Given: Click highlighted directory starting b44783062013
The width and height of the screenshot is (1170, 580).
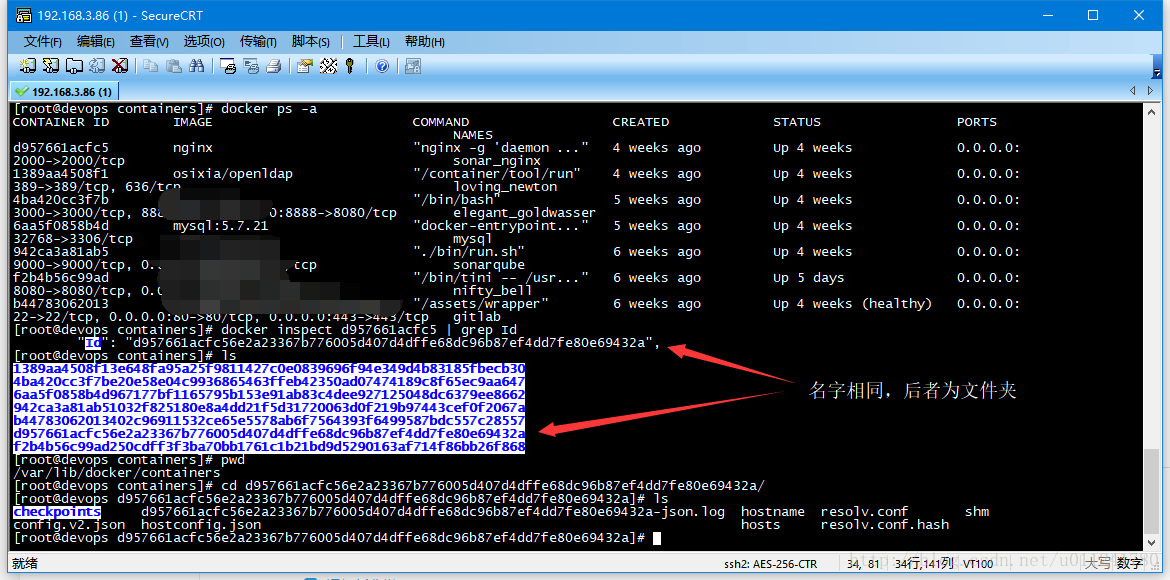Looking at the screenshot, I should [269, 421].
